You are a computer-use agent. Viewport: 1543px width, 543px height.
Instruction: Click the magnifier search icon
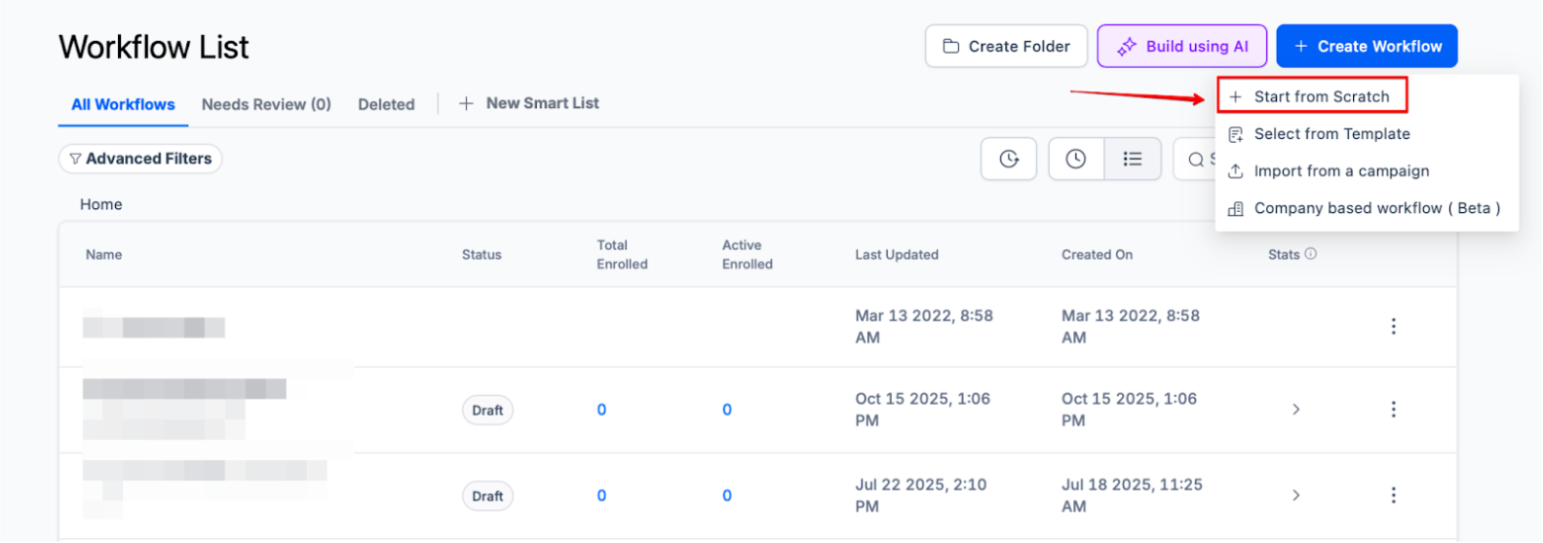[1195, 159]
